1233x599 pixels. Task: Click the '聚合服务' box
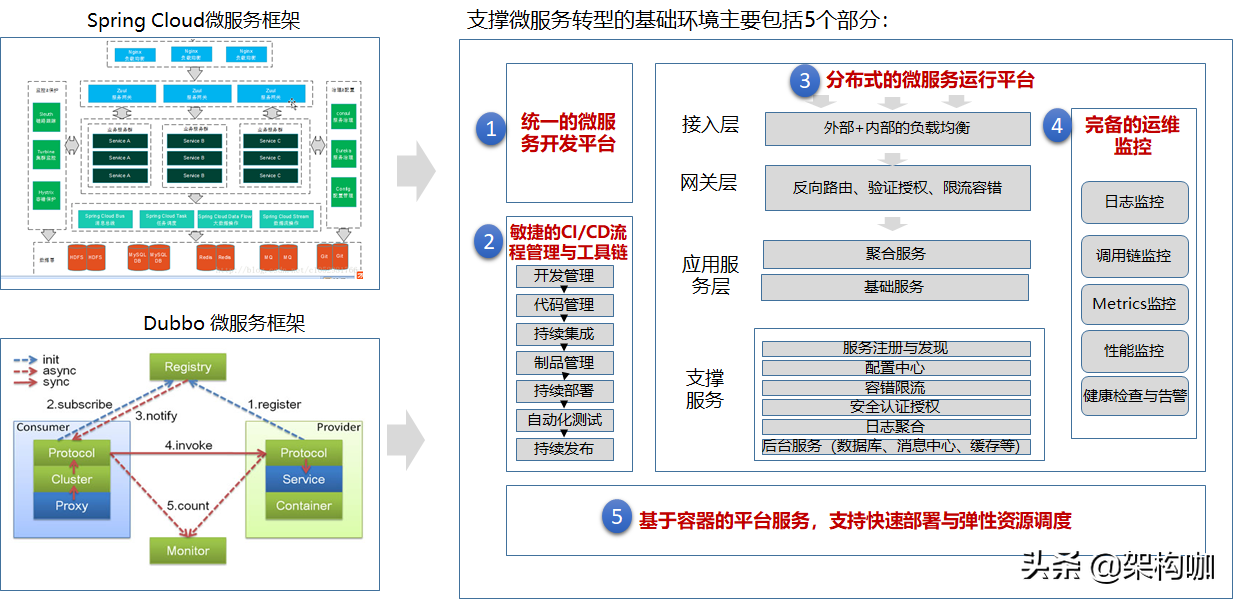coord(896,254)
